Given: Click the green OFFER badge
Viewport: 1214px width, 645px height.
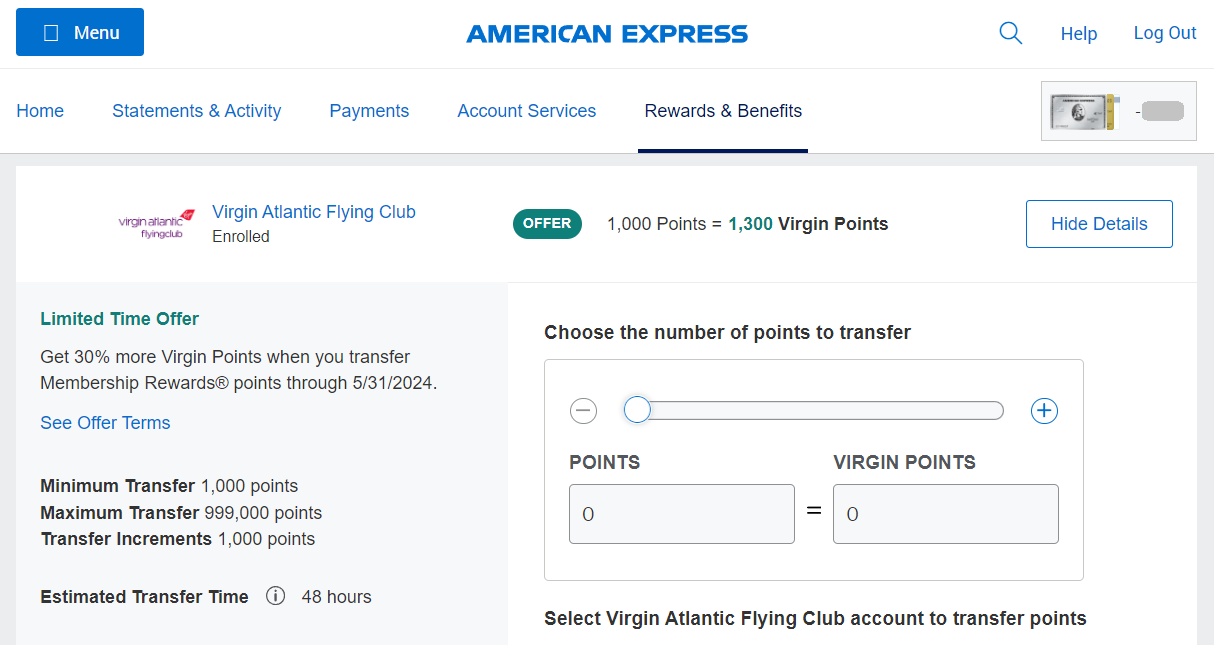Looking at the screenshot, I should click(547, 224).
